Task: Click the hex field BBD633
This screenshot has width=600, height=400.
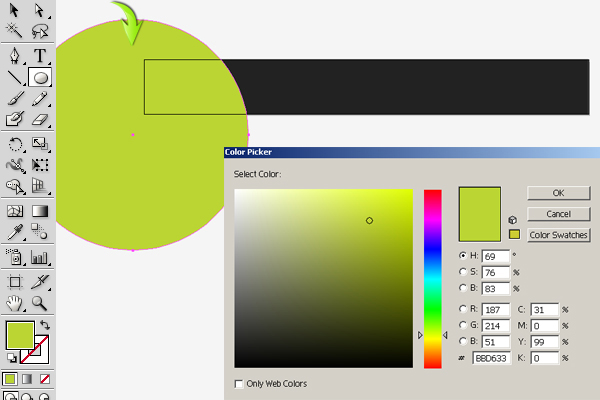Action: tap(491, 358)
